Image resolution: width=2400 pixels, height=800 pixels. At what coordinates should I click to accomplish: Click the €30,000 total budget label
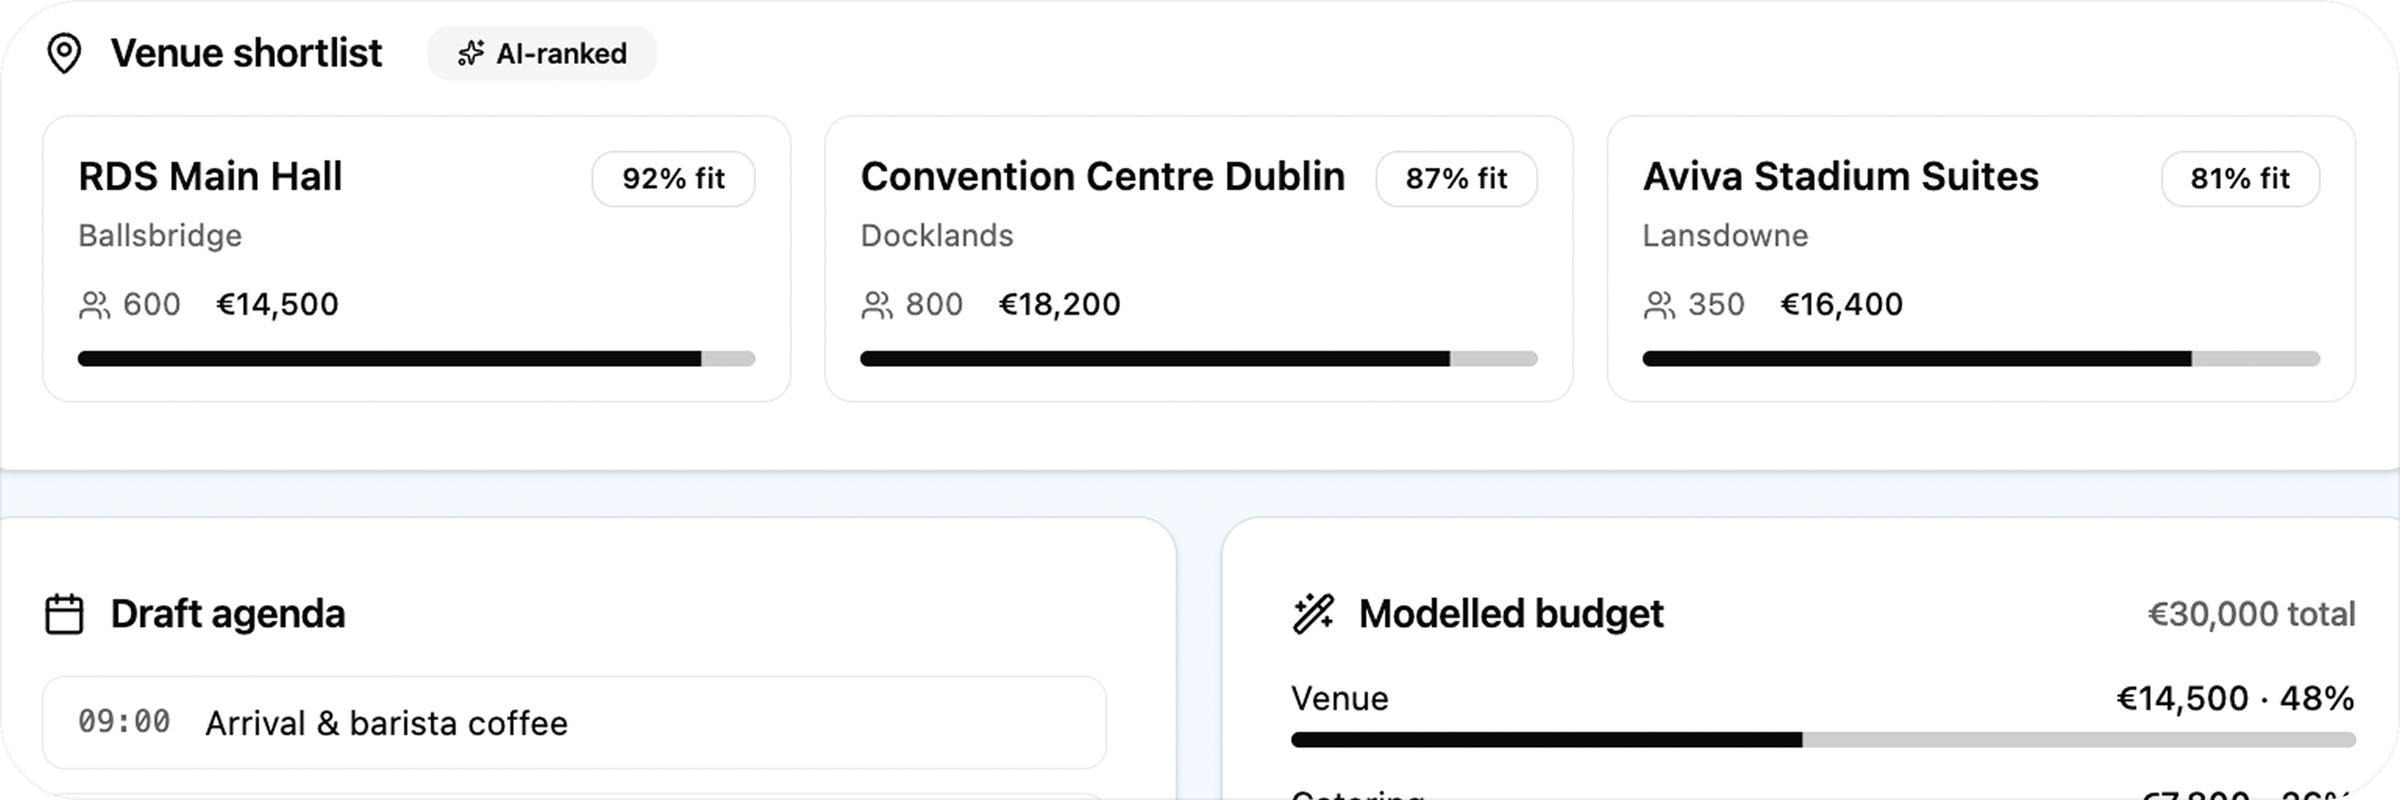(x=2252, y=614)
